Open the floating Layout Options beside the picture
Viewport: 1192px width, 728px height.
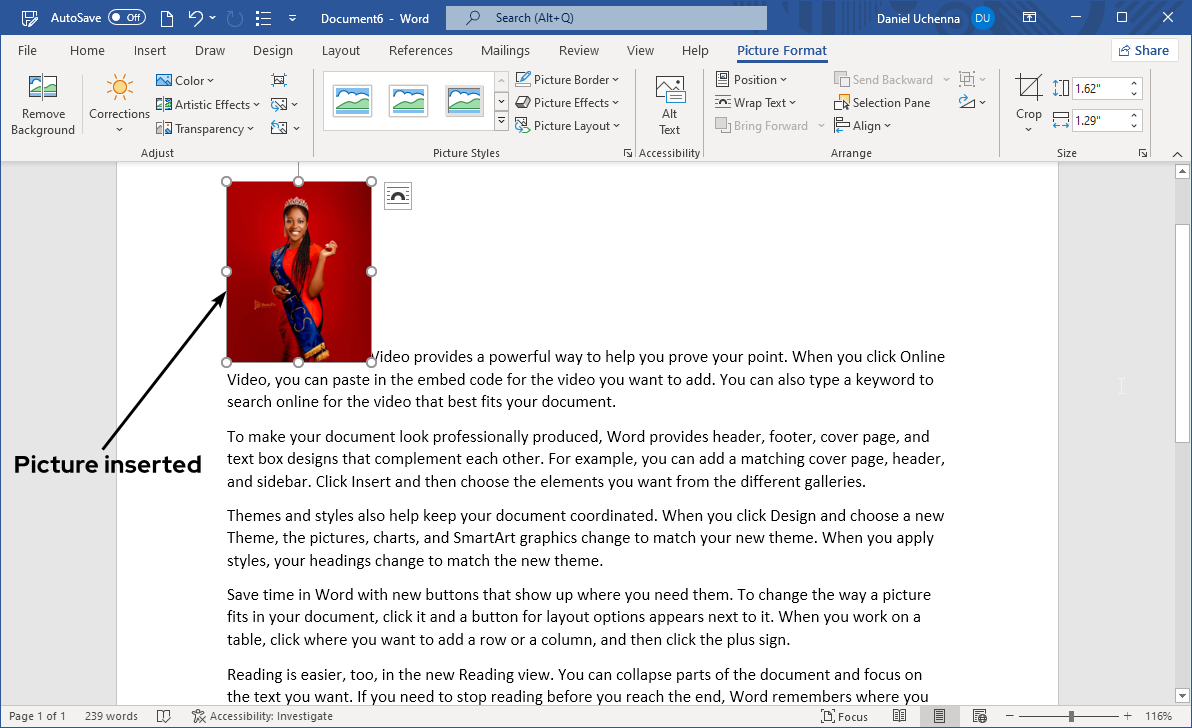tap(397, 195)
